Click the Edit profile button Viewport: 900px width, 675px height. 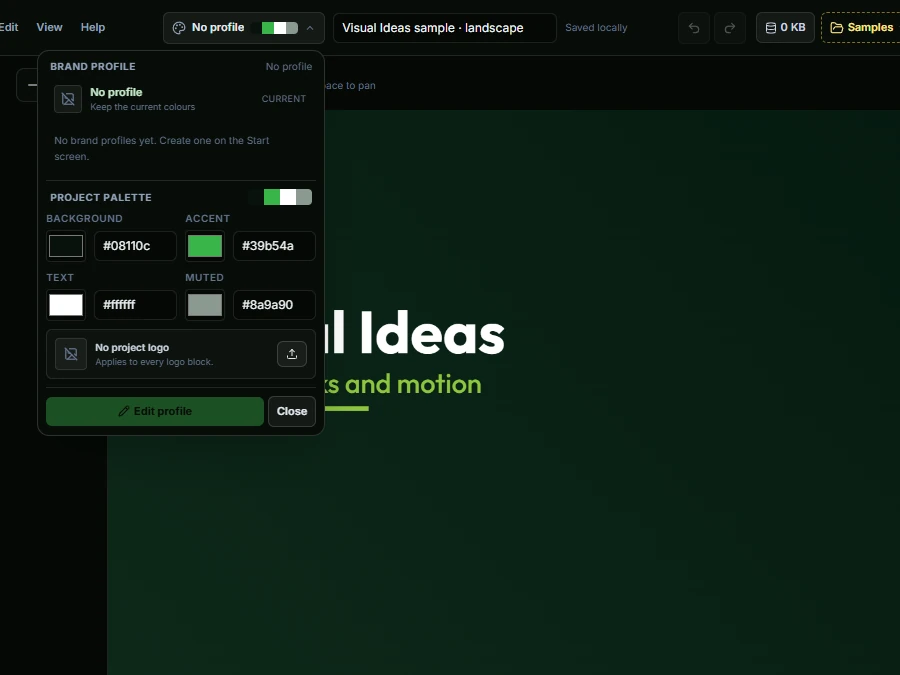[x=155, y=411]
